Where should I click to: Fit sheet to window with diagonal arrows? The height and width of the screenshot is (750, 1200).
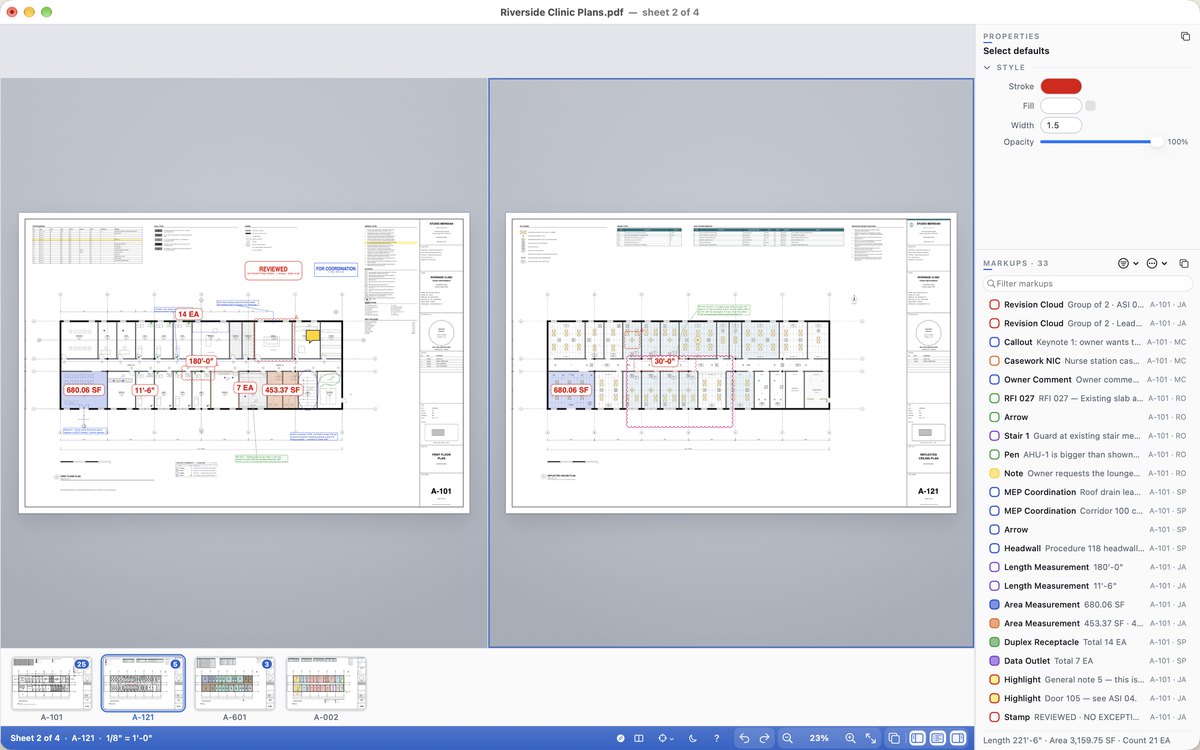click(871, 738)
